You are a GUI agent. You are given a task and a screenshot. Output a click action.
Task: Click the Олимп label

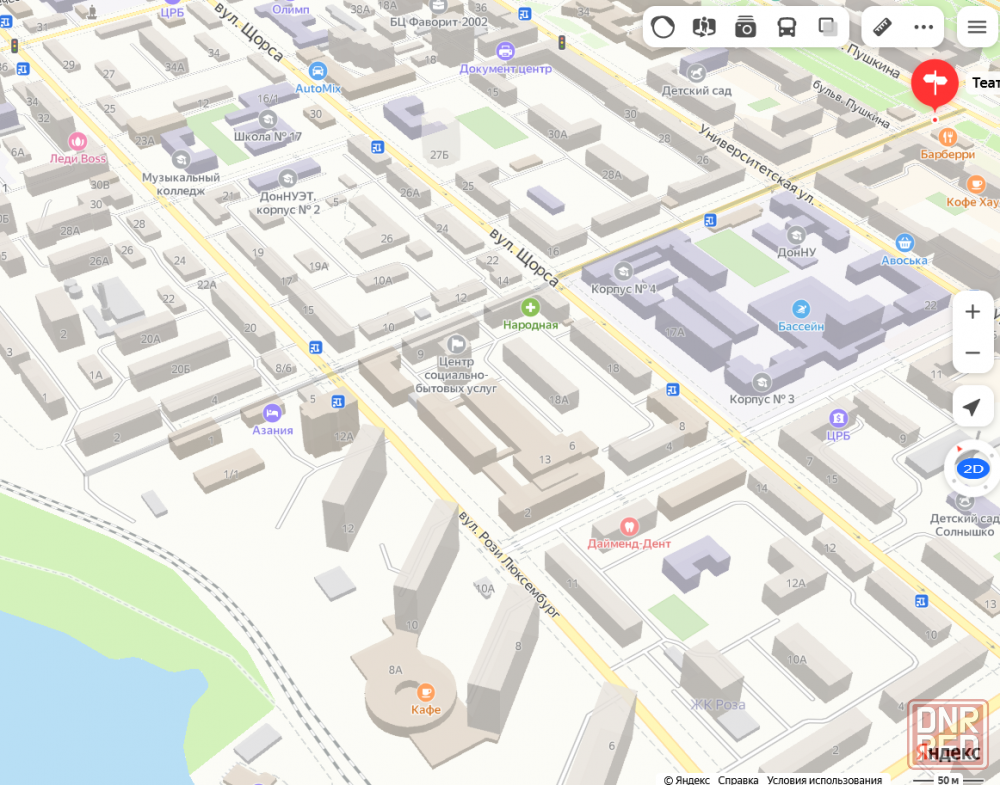point(290,10)
